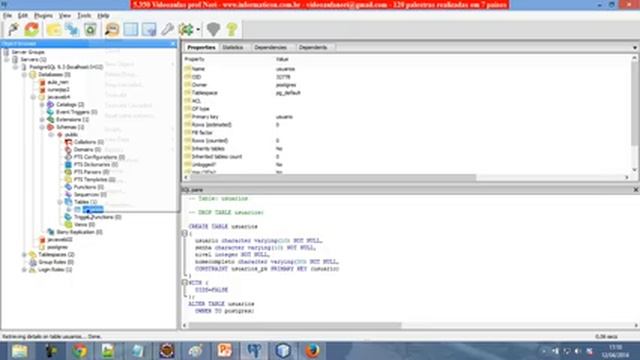The image size is (640, 360).
Task: Close the Object browser panel
Action: click(x=173, y=44)
